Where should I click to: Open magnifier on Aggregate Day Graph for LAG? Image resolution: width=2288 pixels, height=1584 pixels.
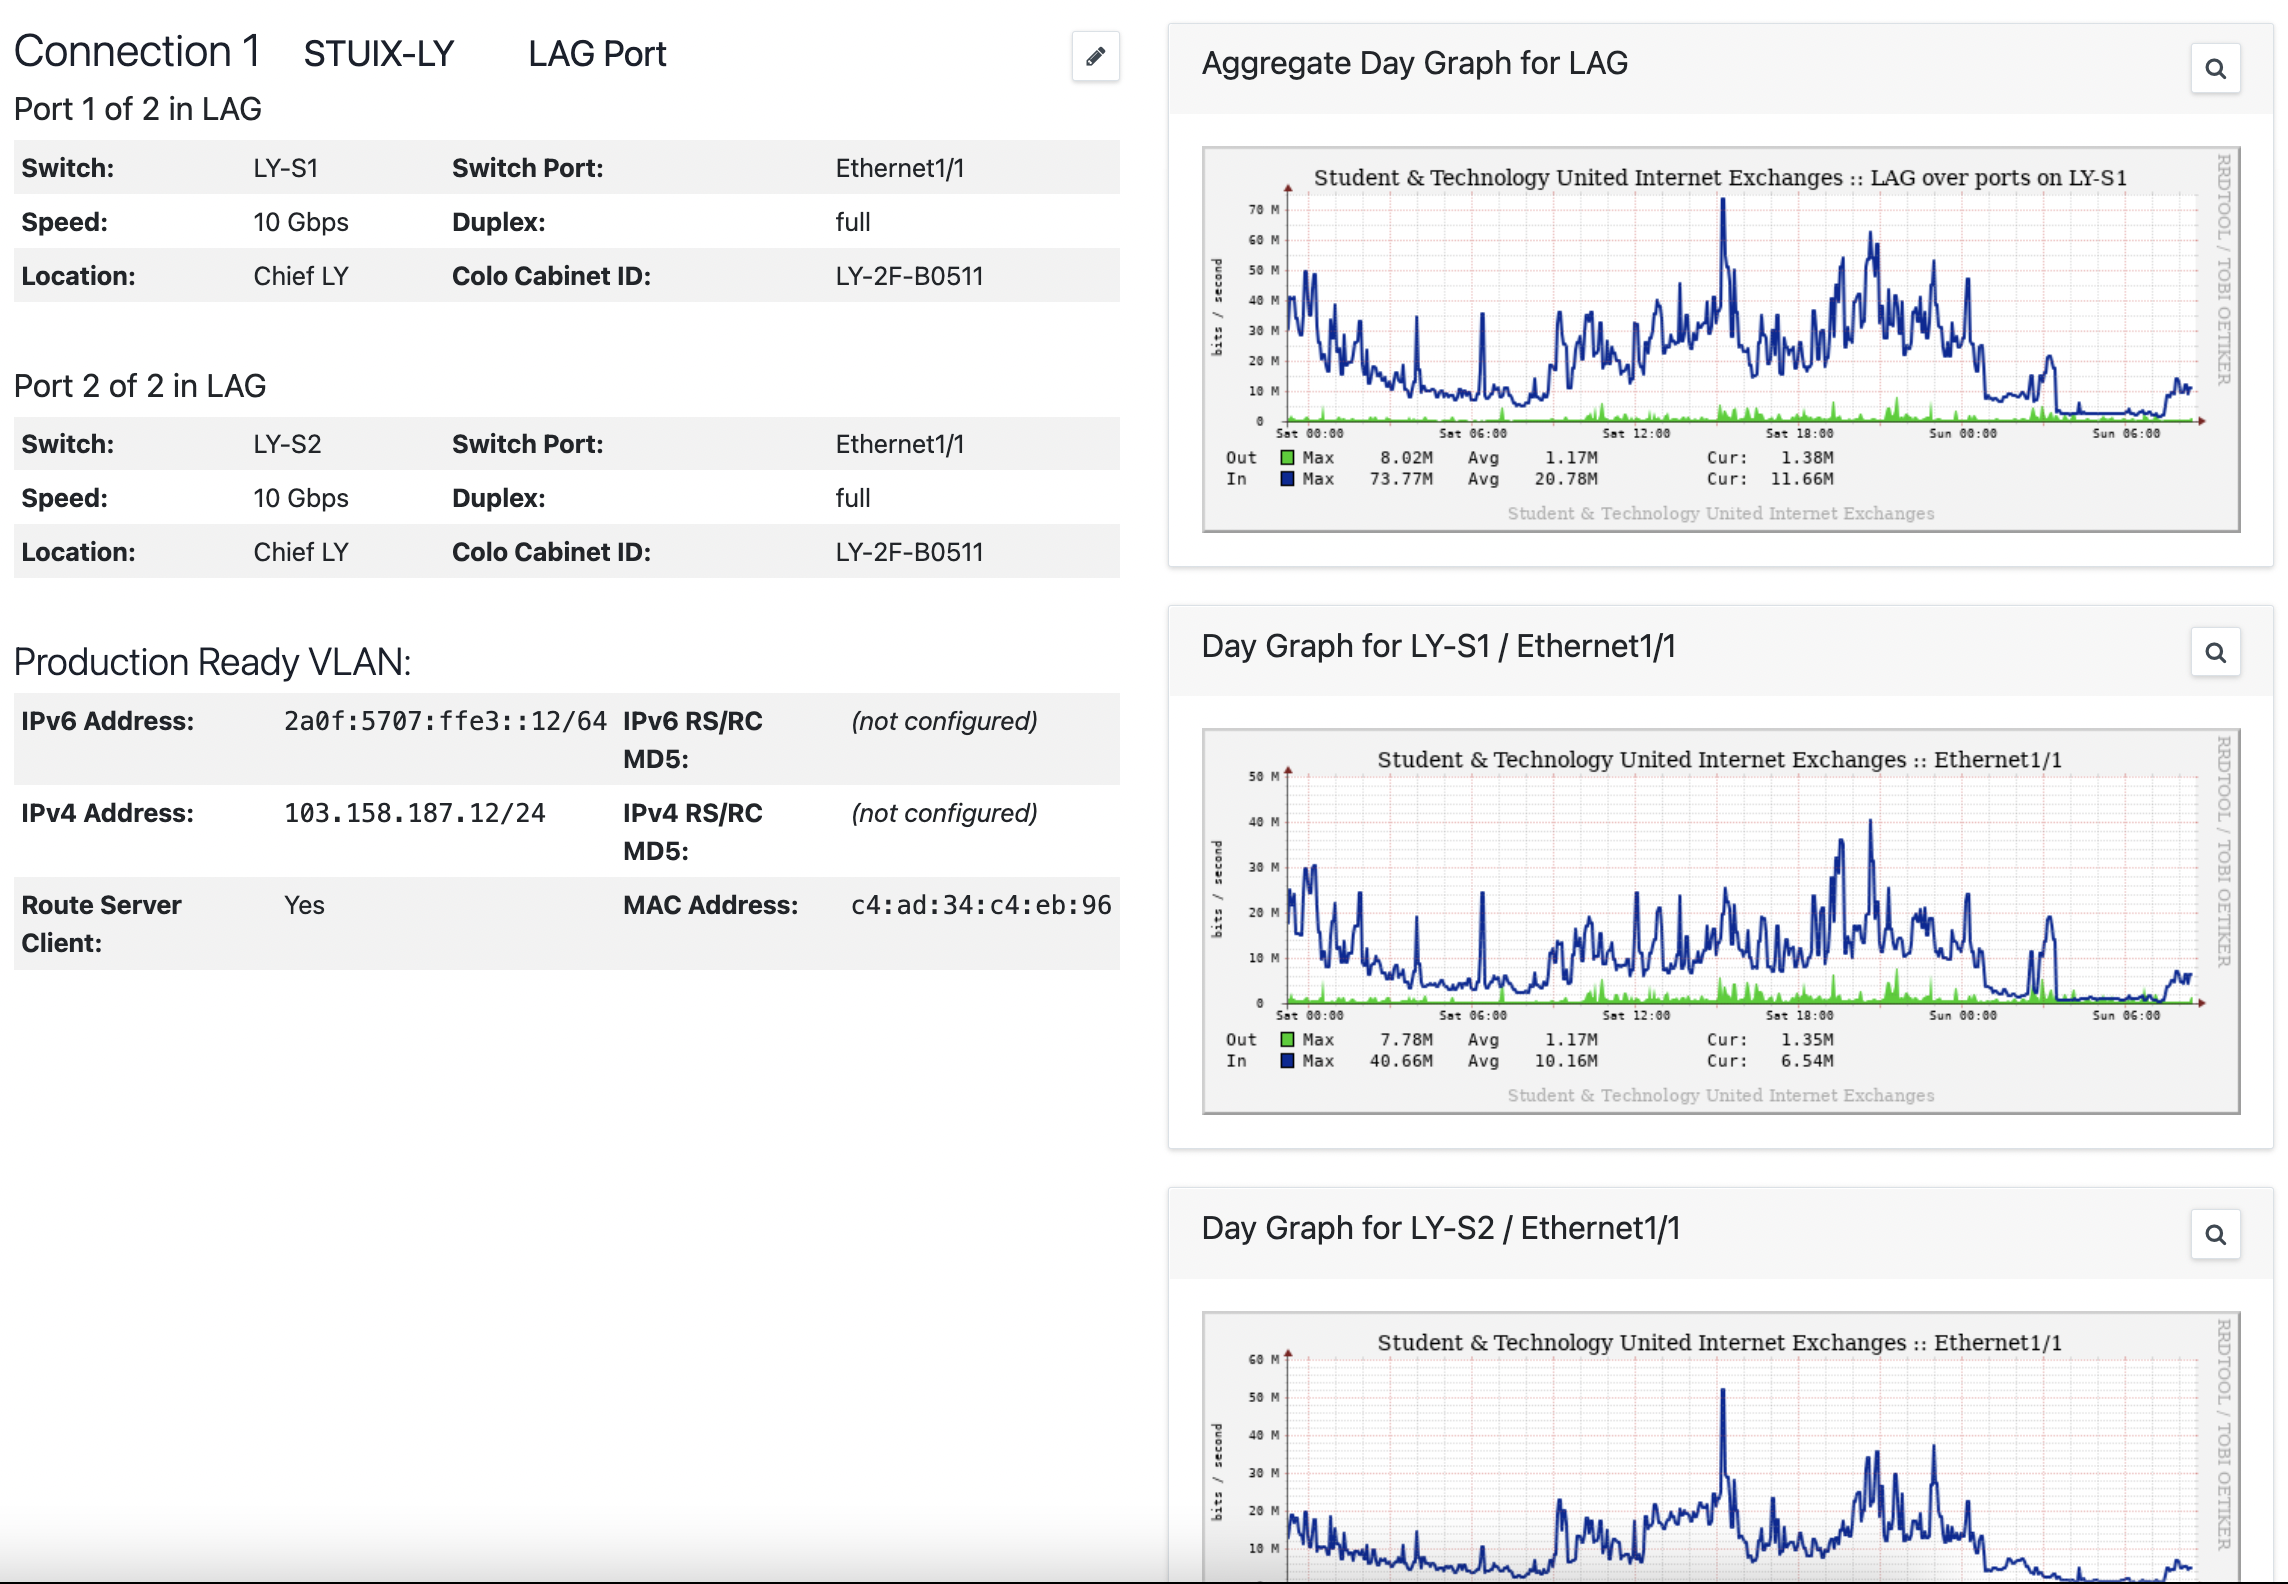tap(2215, 69)
